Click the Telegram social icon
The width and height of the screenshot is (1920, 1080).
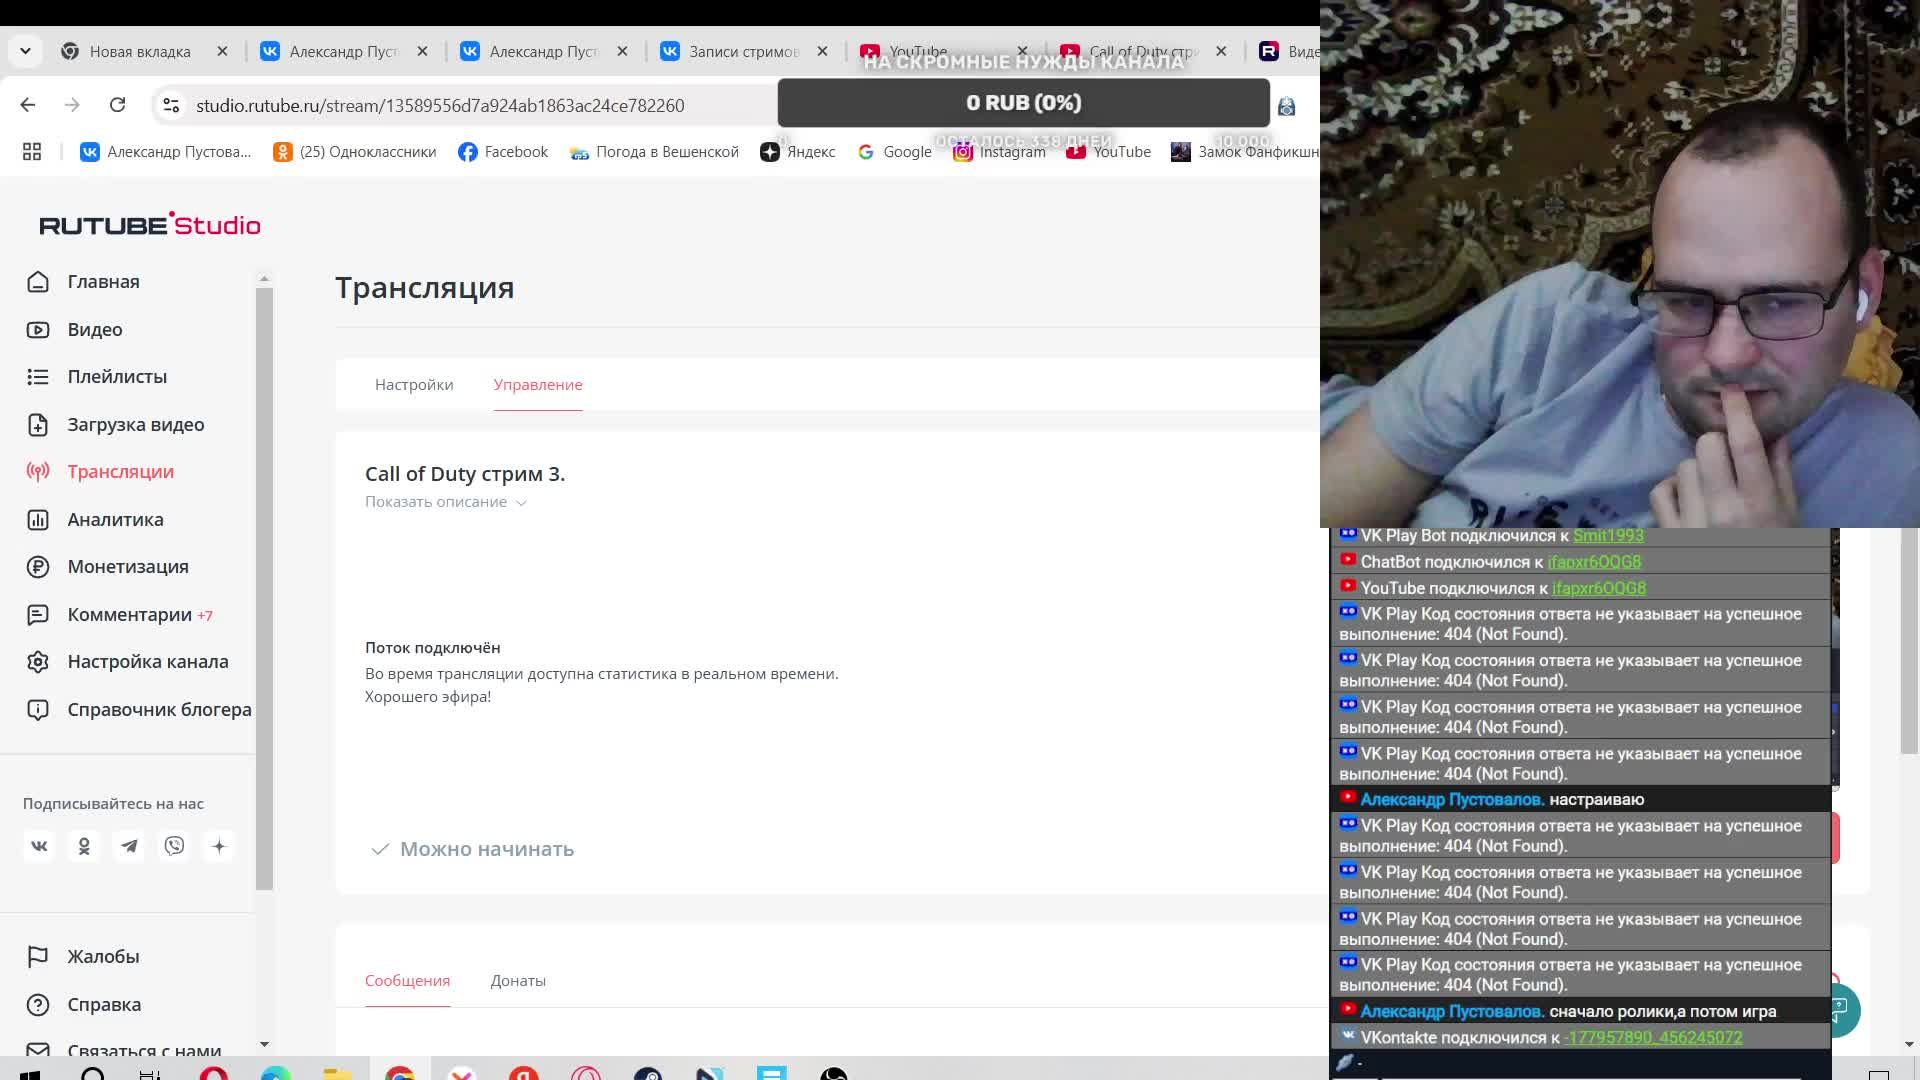click(129, 847)
